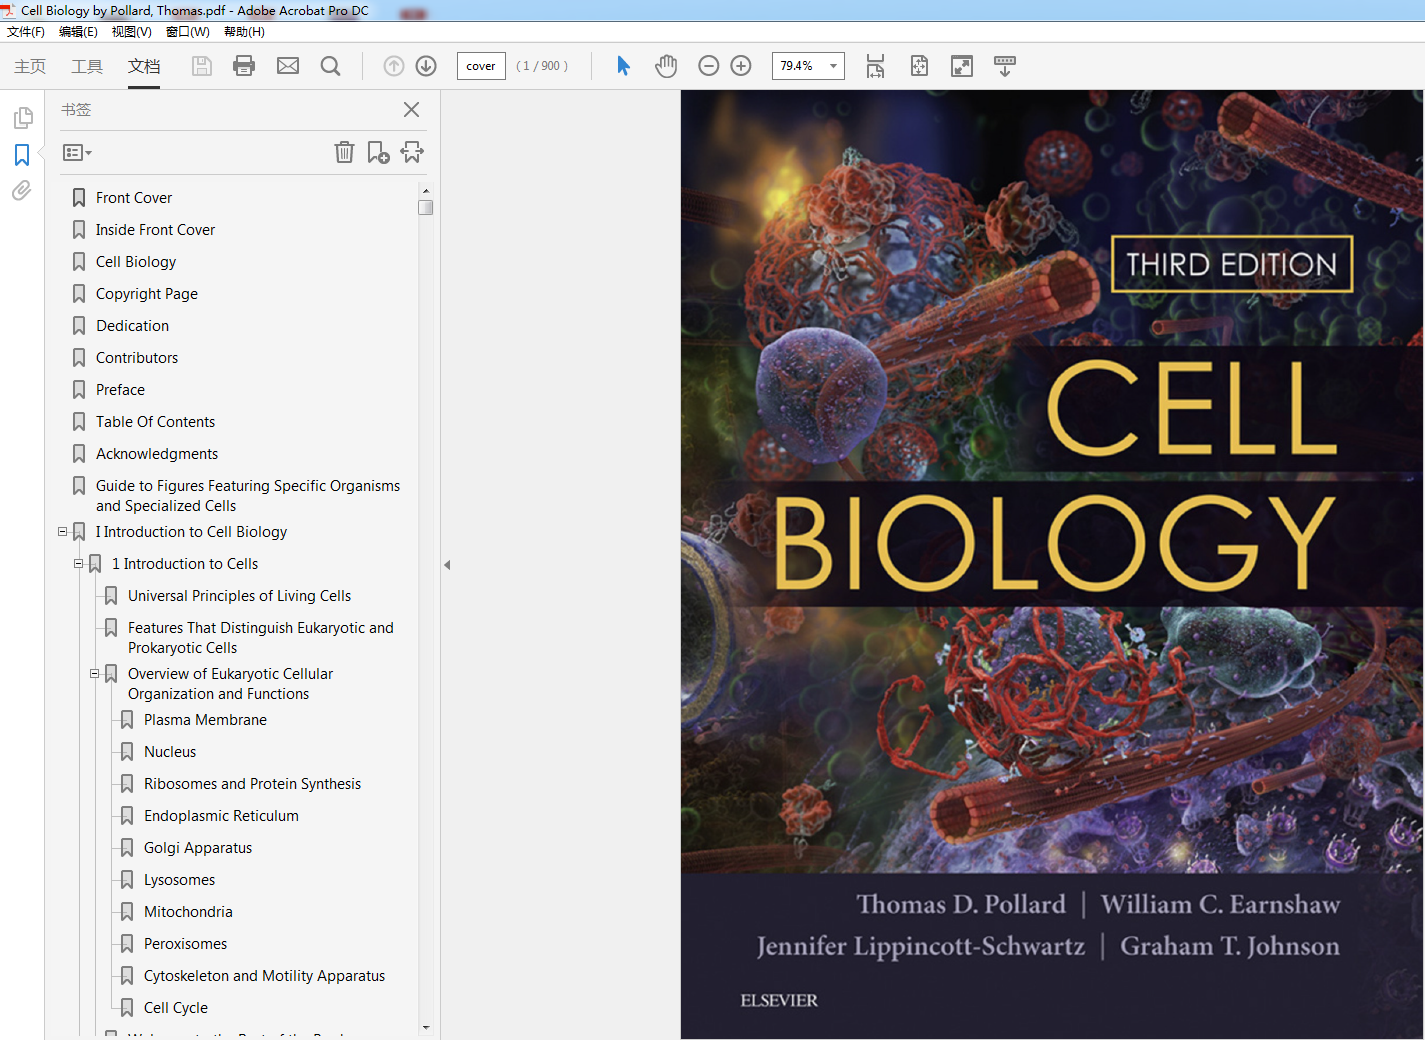1425x1040 pixels.
Task: Collapse 'Overview of Eukaryotic Cellular Organization' node
Action: [x=94, y=674]
